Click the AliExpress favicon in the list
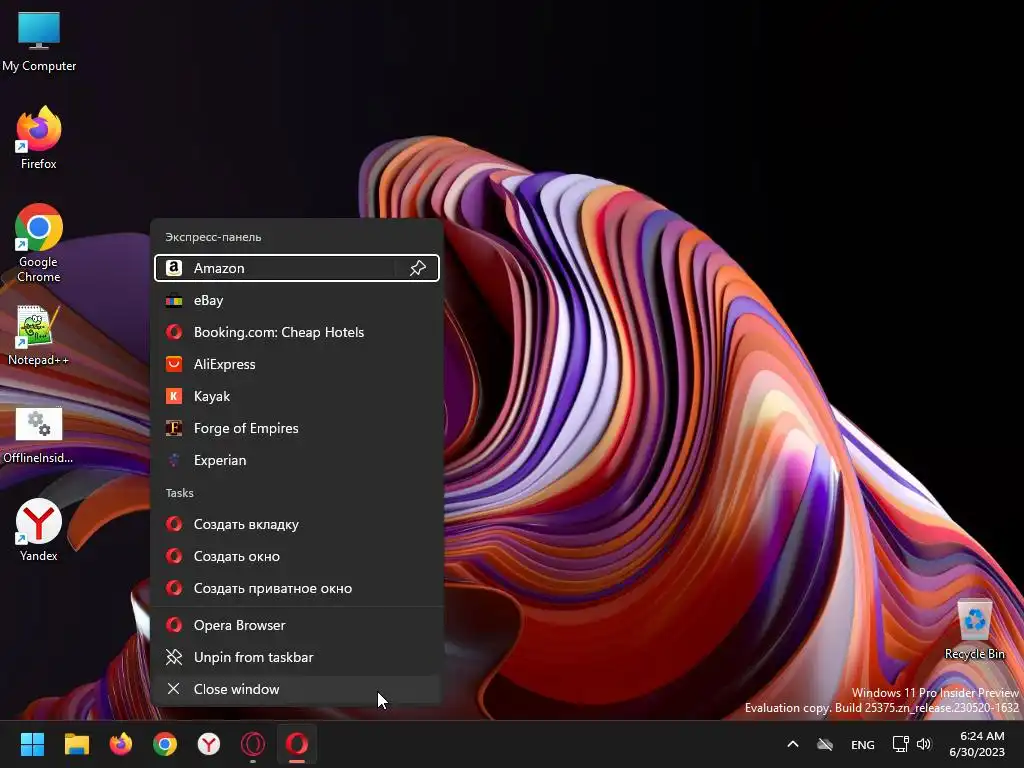Image resolution: width=1024 pixels, height=768 pixels. 174,364
